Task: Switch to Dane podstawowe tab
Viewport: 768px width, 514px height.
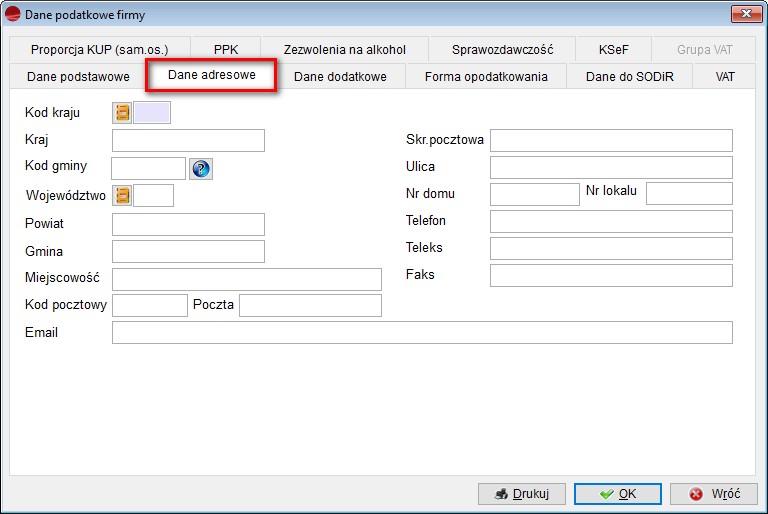Action: (78, 77)
